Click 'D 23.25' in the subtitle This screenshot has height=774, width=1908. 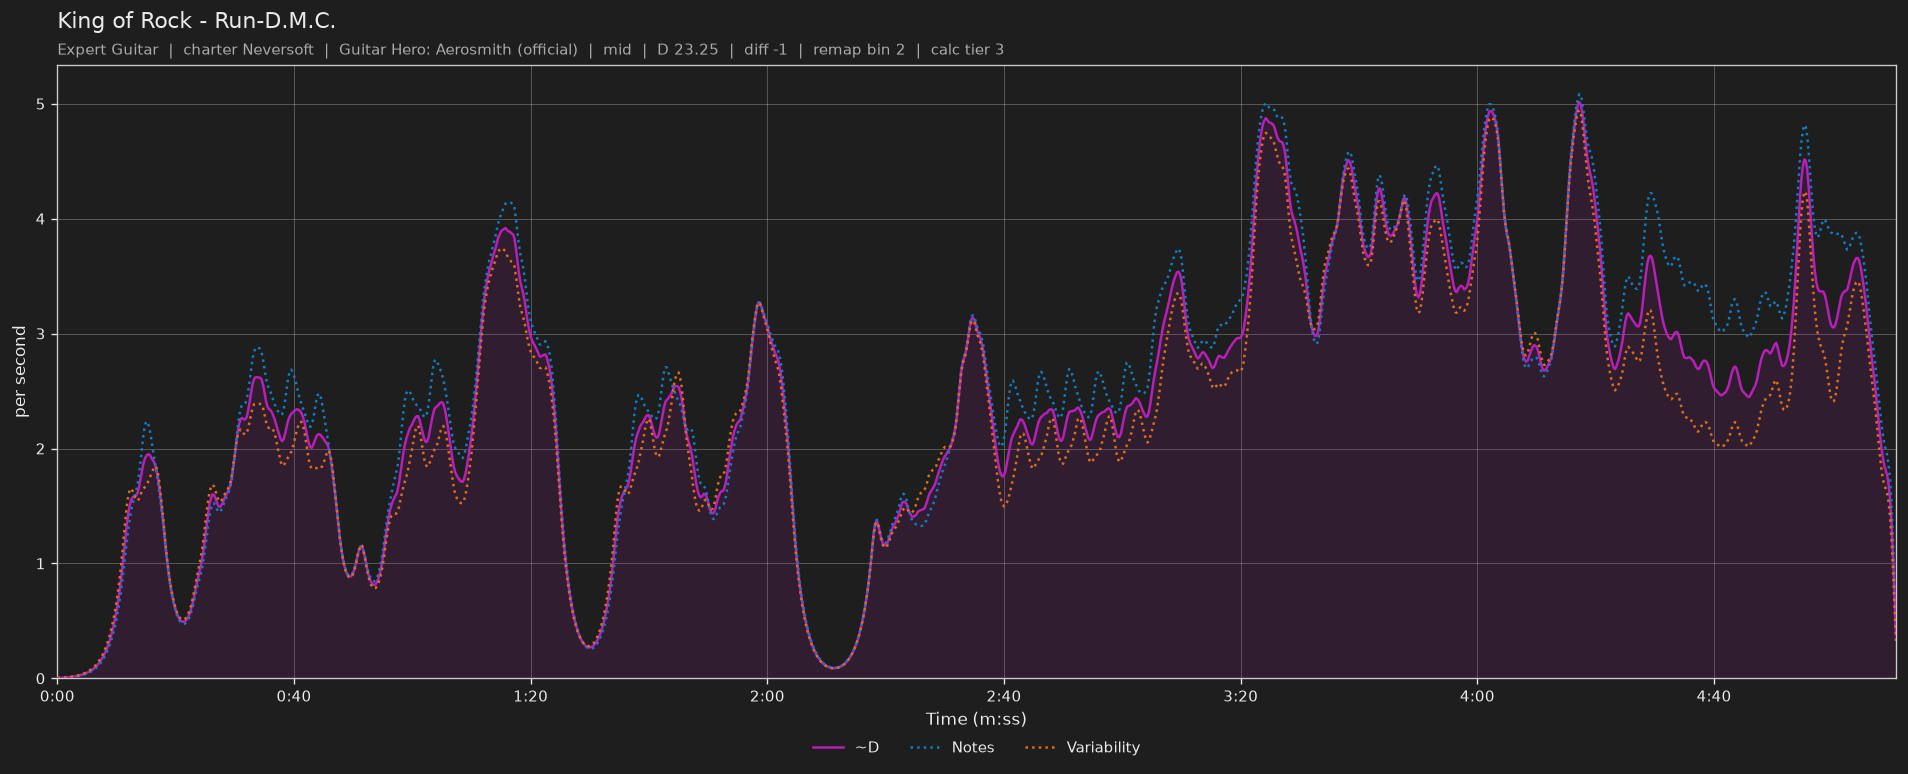[687, 49]
